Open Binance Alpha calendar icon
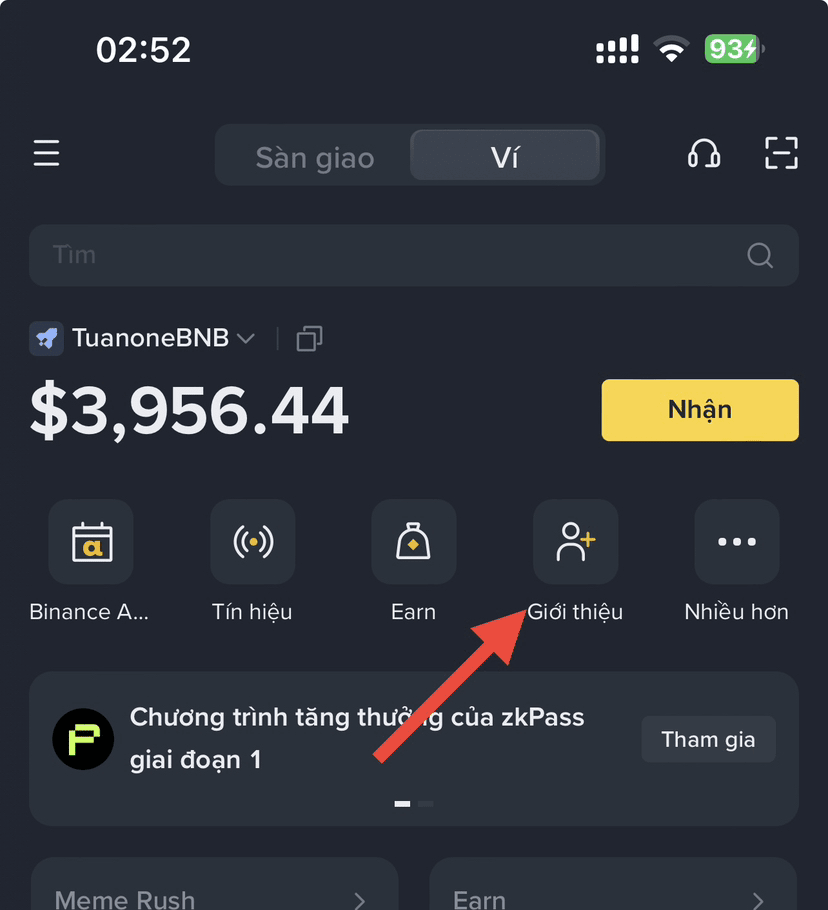Viewport: 828px width, 910px height. [91, 541]
